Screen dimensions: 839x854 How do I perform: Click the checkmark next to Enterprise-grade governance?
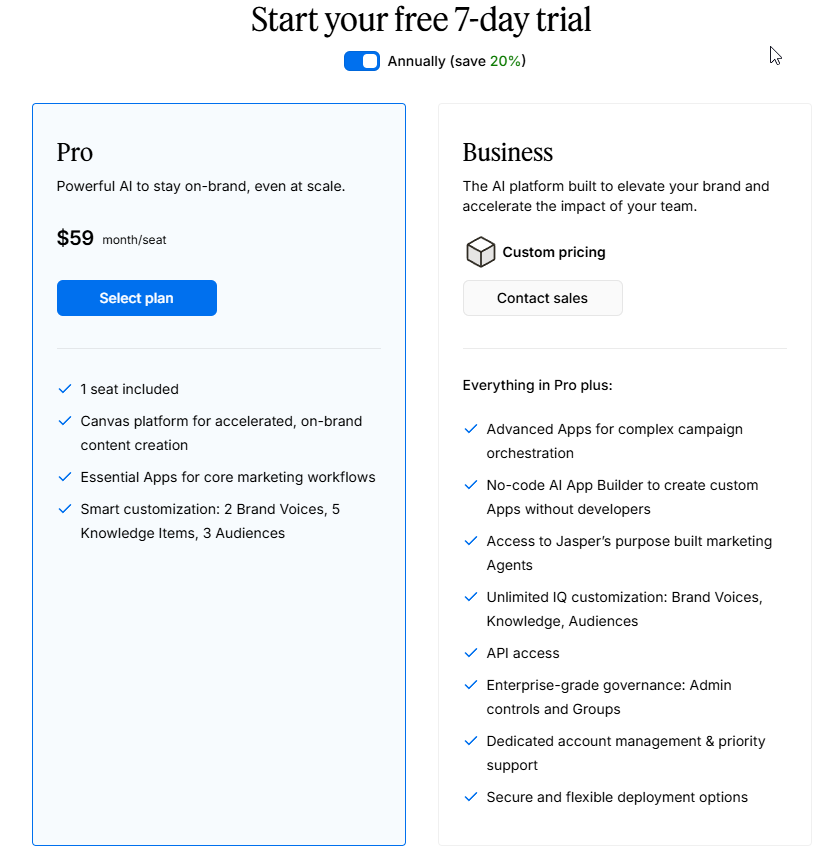pos(471,685)
